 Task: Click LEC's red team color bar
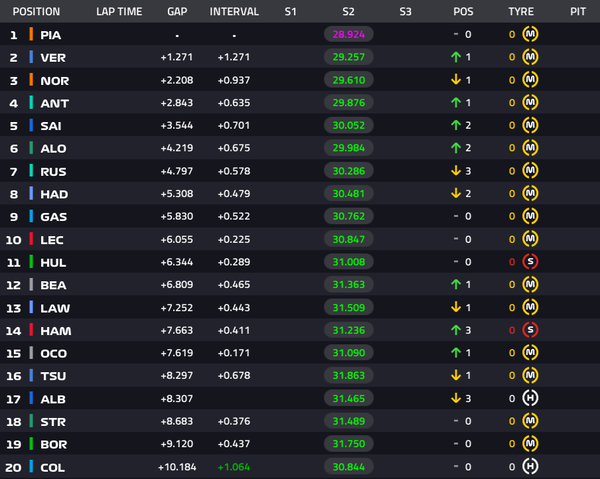[31, 239]
